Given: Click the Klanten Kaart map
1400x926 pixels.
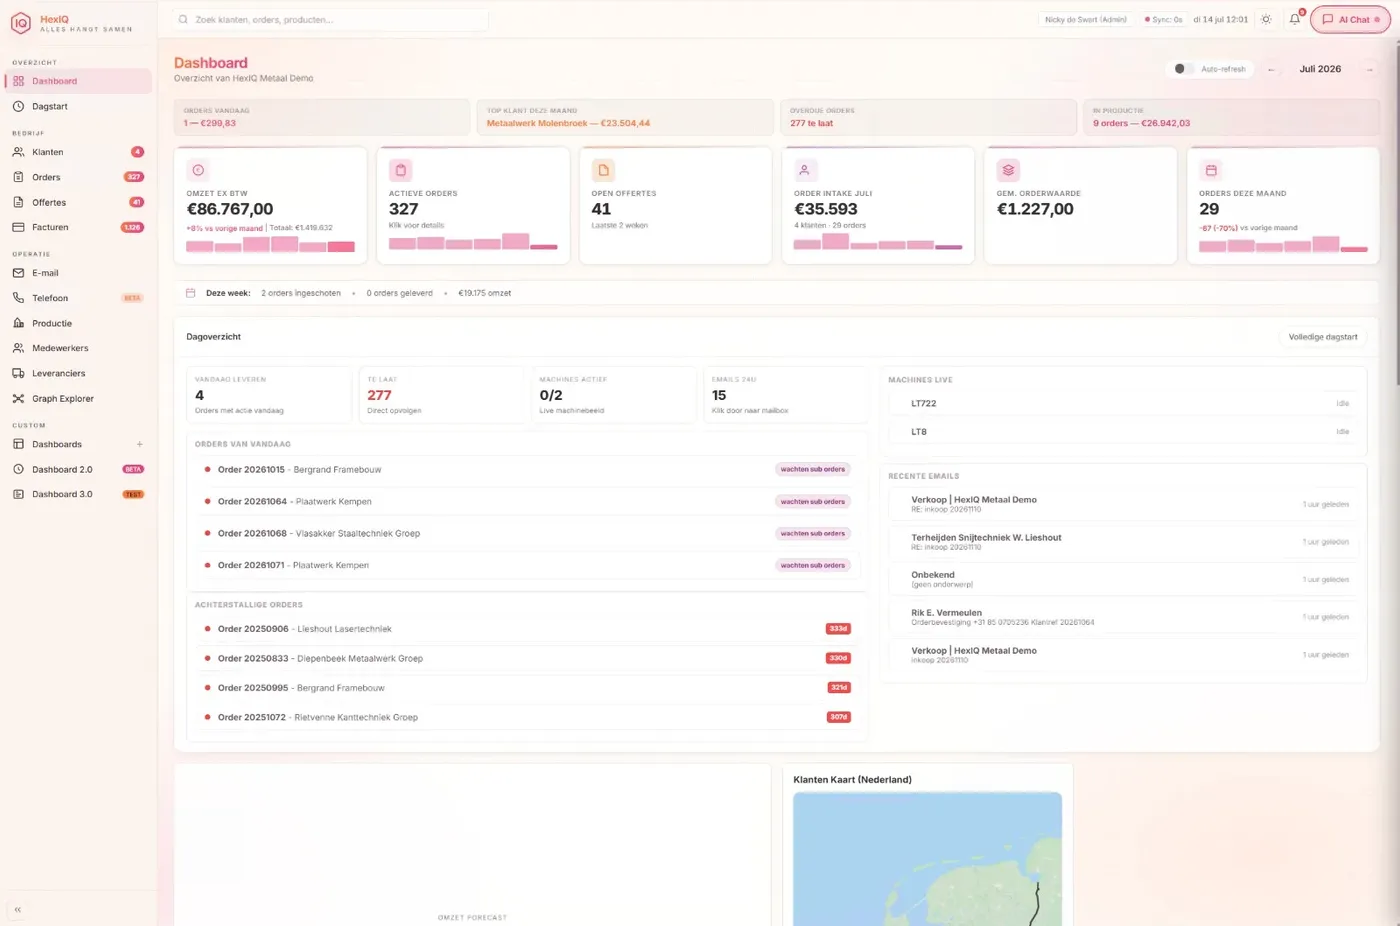Looking at the screenshot, I should [927, 858].
